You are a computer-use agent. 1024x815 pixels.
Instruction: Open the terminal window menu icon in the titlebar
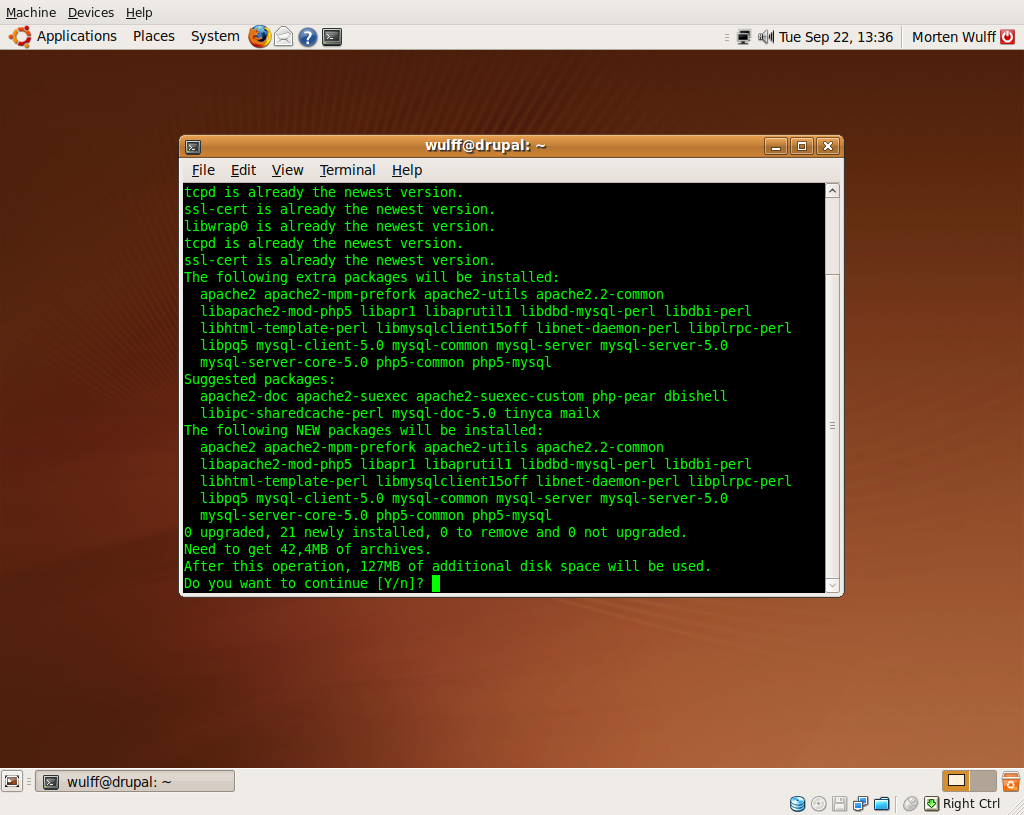193,146
